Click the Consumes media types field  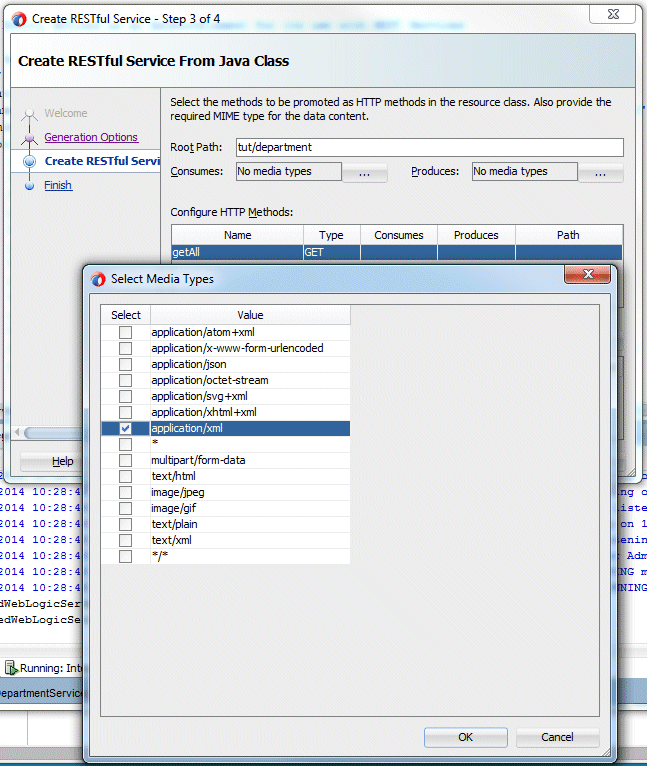click(289, 171)
